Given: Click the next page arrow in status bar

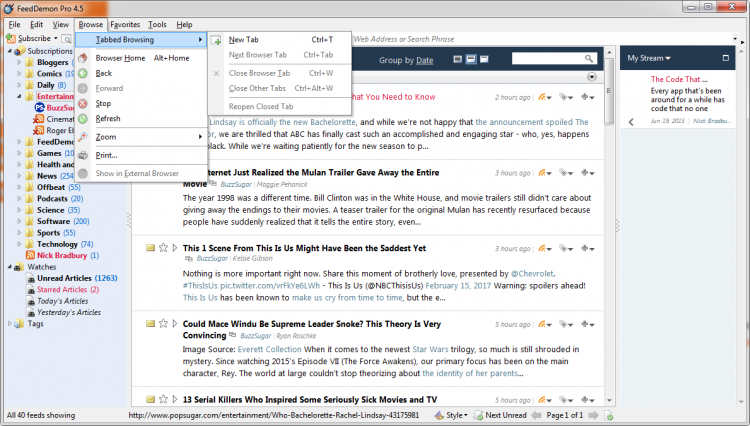Looking at the screenshot, I should (594, 415).
